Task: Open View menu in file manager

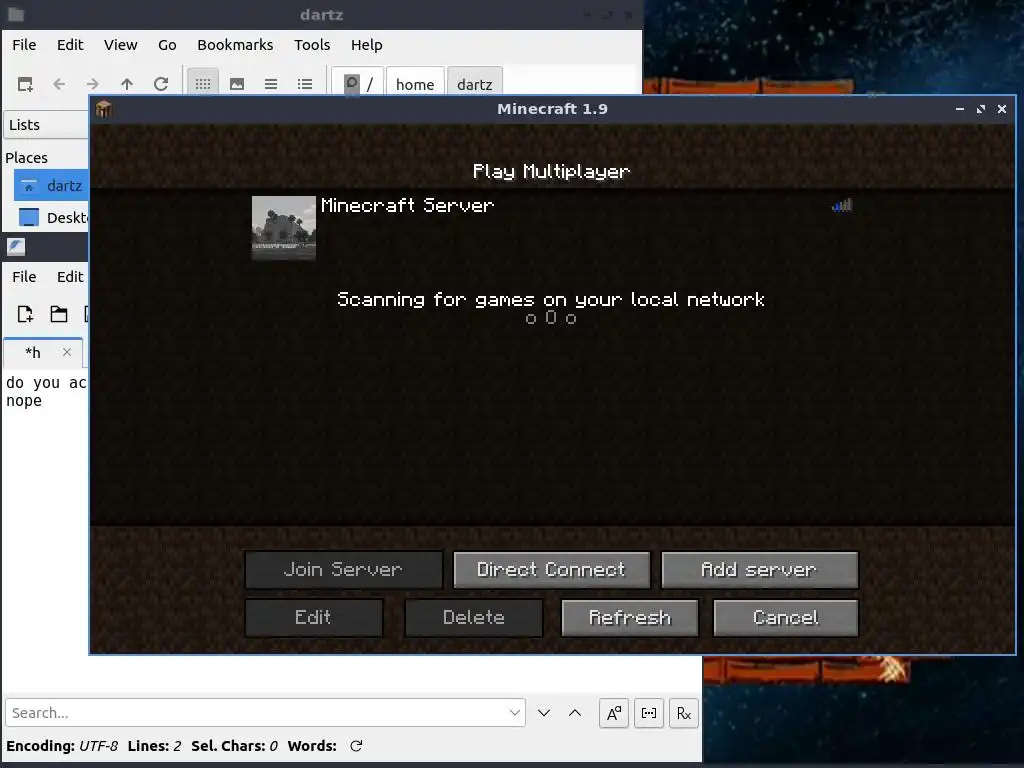Action: 121,45
